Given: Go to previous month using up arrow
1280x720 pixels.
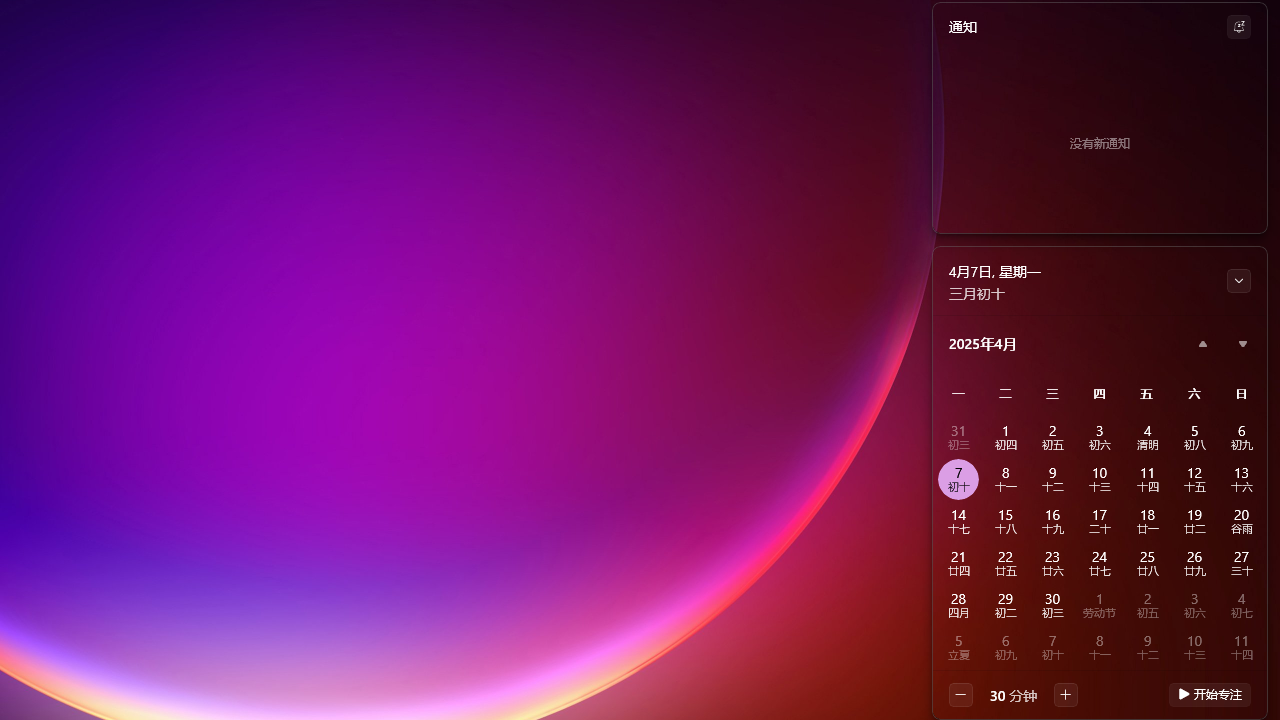Looking at the screenshot, I should [x=1202, y=344].
